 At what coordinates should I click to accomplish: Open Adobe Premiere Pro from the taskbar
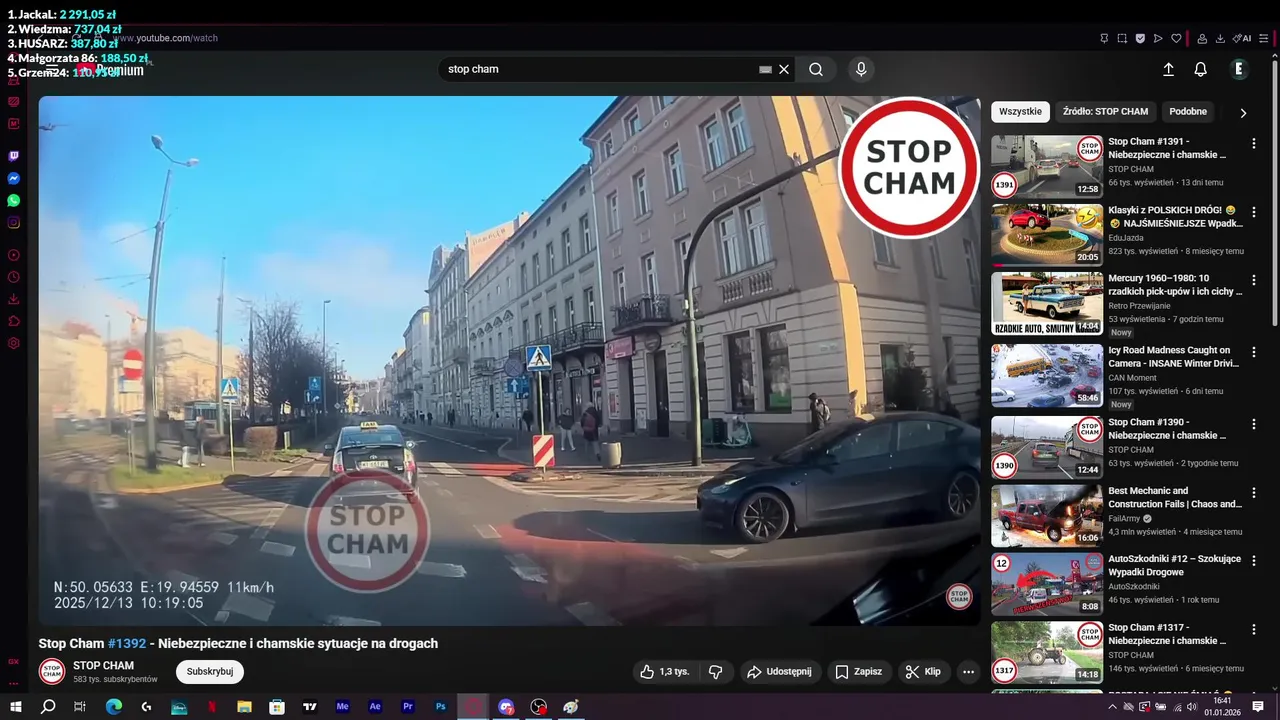[x=408, y=707]
